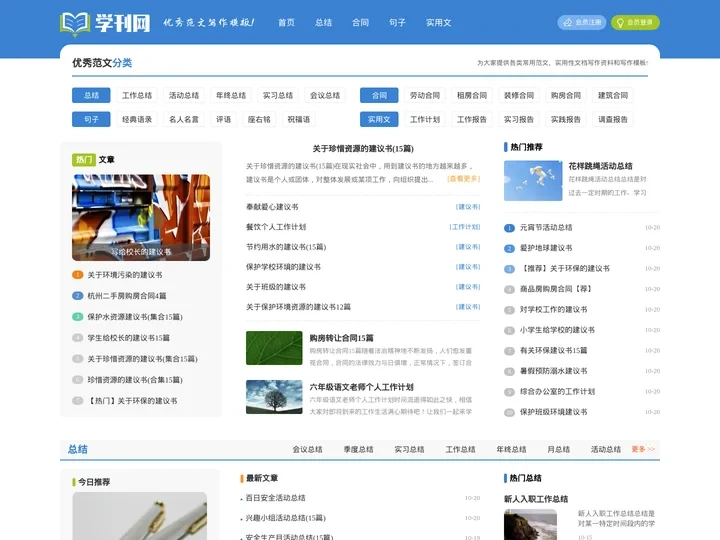This screenshot has height=540, width=720.
Task: Open 保护学校环境的建议书 article
Action: (x=283, y=267)
